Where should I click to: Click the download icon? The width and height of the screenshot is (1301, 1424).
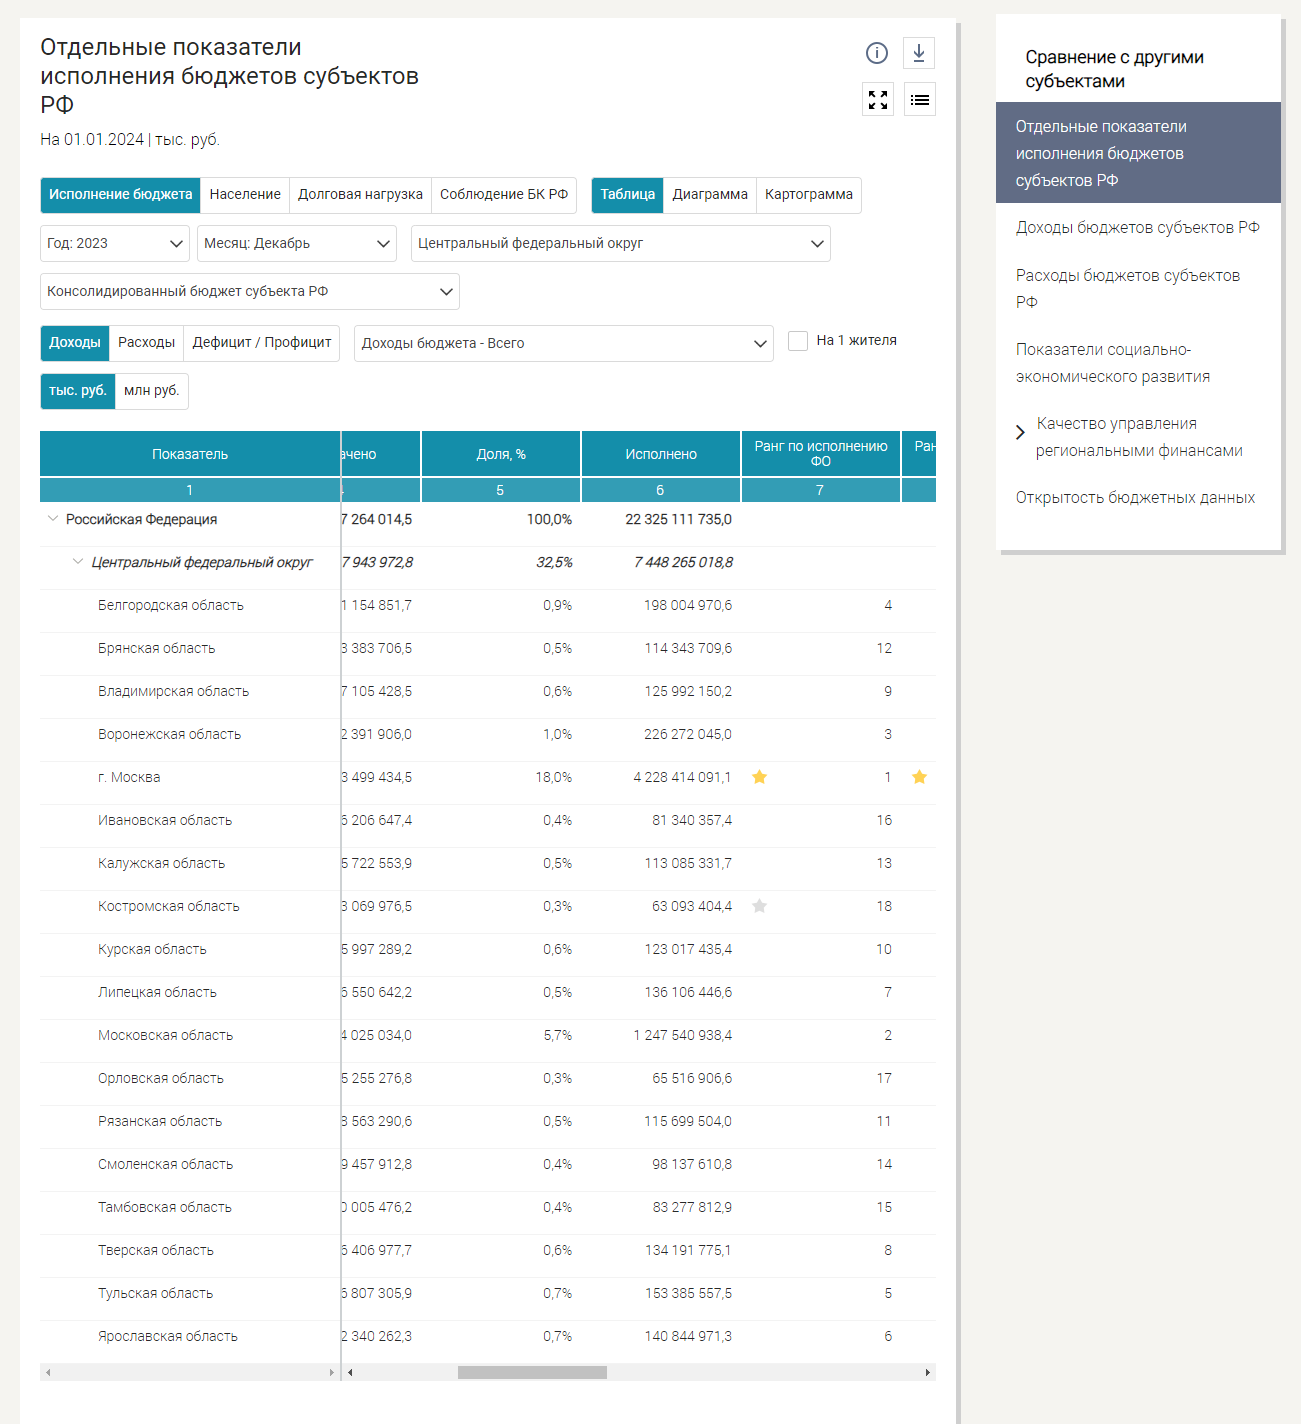(919, 53)
